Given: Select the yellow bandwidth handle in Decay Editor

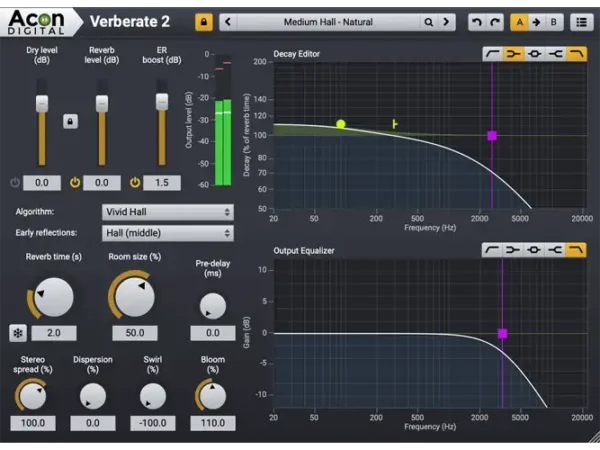Looking at the screenshot, I should (x=395, y=124).
